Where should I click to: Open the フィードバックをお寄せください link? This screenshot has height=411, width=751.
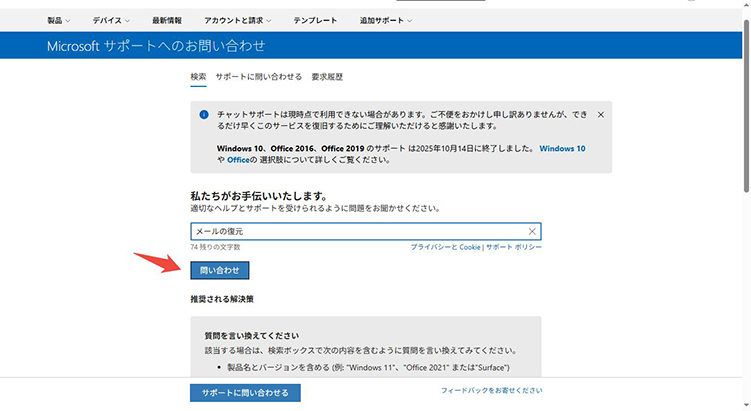pos(492,390)
